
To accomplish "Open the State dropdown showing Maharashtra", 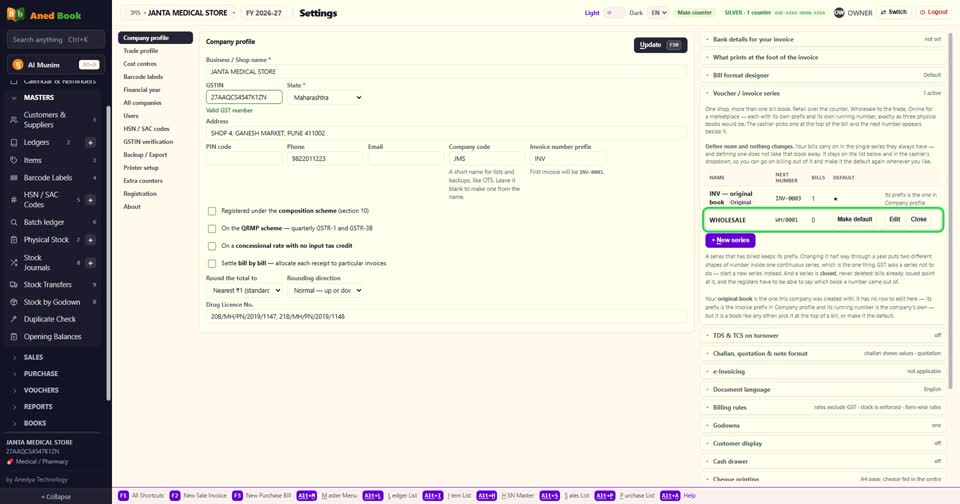I will point(325,97).
